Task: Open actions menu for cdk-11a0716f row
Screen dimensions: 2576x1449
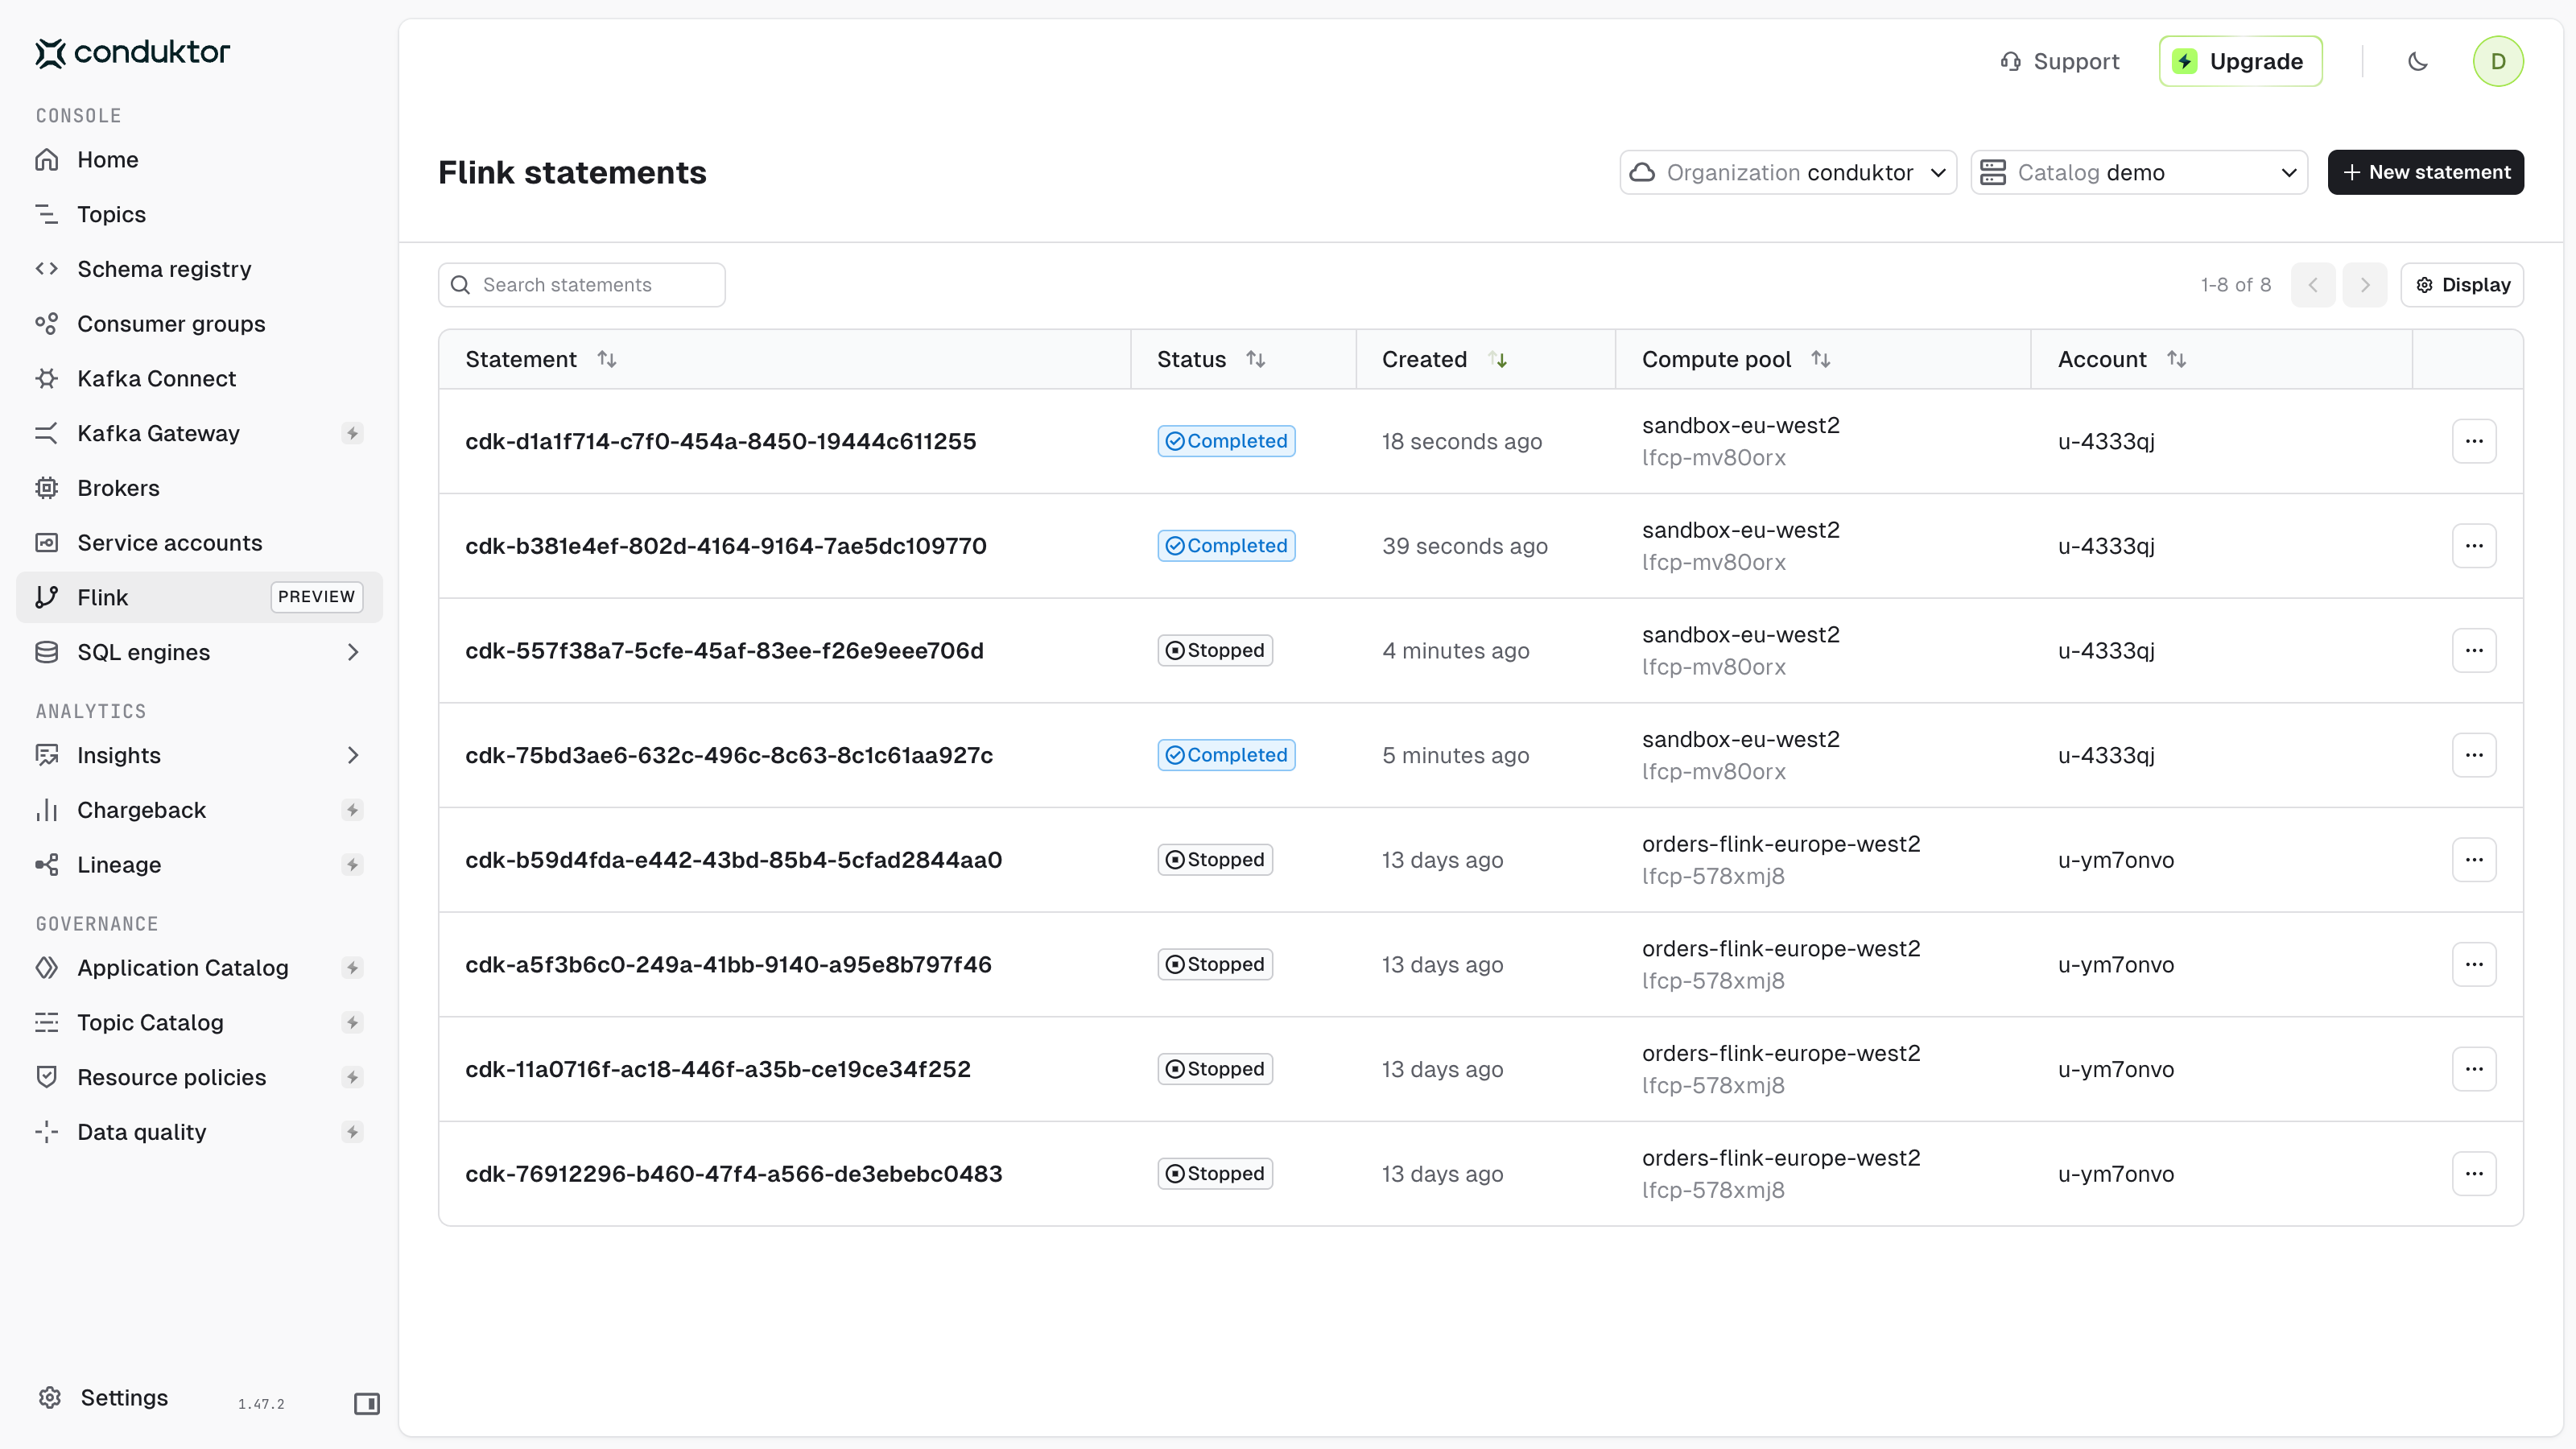Action: 2474,1069
